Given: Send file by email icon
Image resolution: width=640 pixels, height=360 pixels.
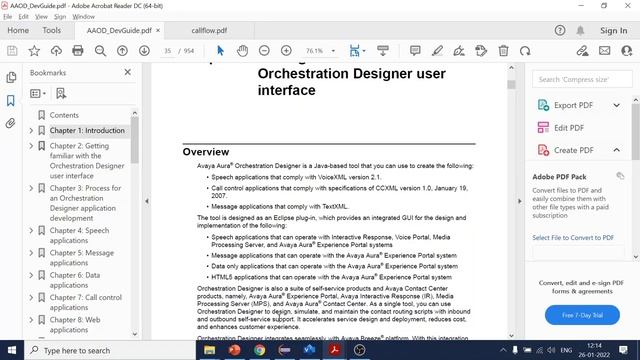Looking at the screenshot, I should click(604, 51).
